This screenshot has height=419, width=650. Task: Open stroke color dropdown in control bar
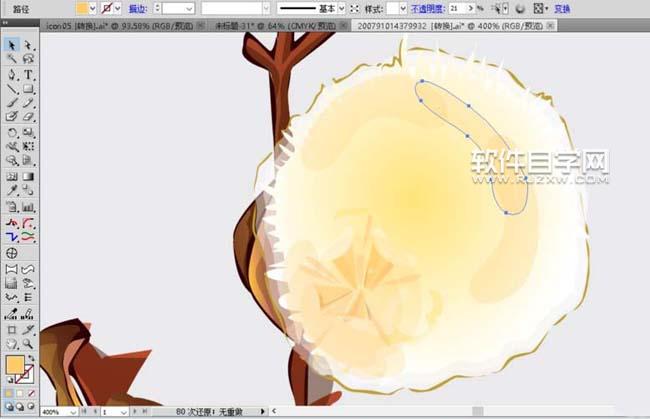pos(118,8)
